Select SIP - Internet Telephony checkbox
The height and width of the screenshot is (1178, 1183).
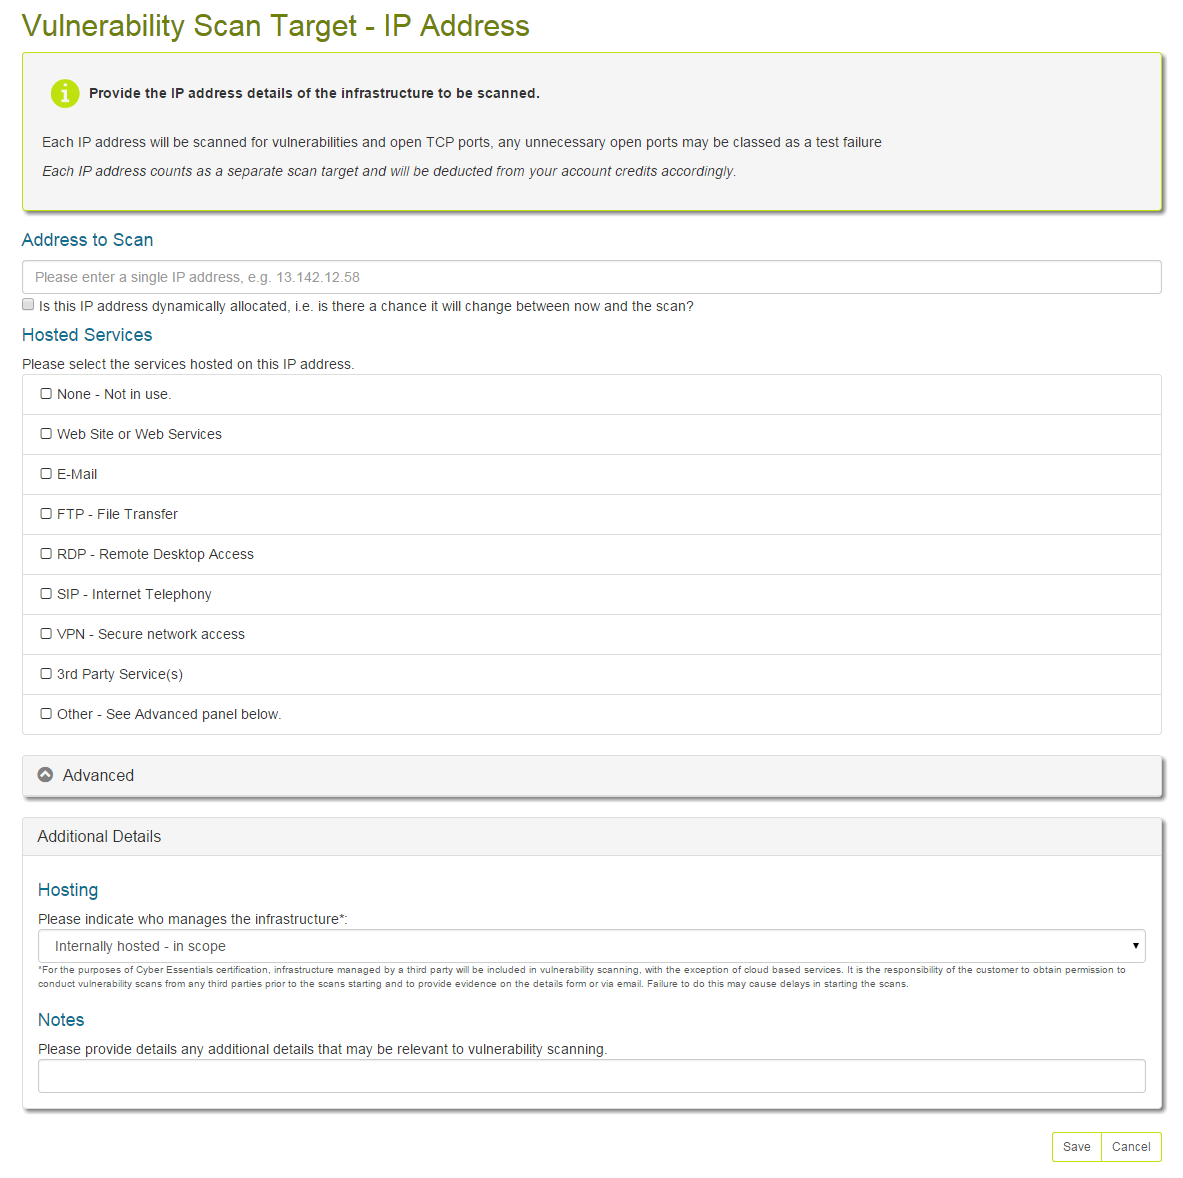46,594
